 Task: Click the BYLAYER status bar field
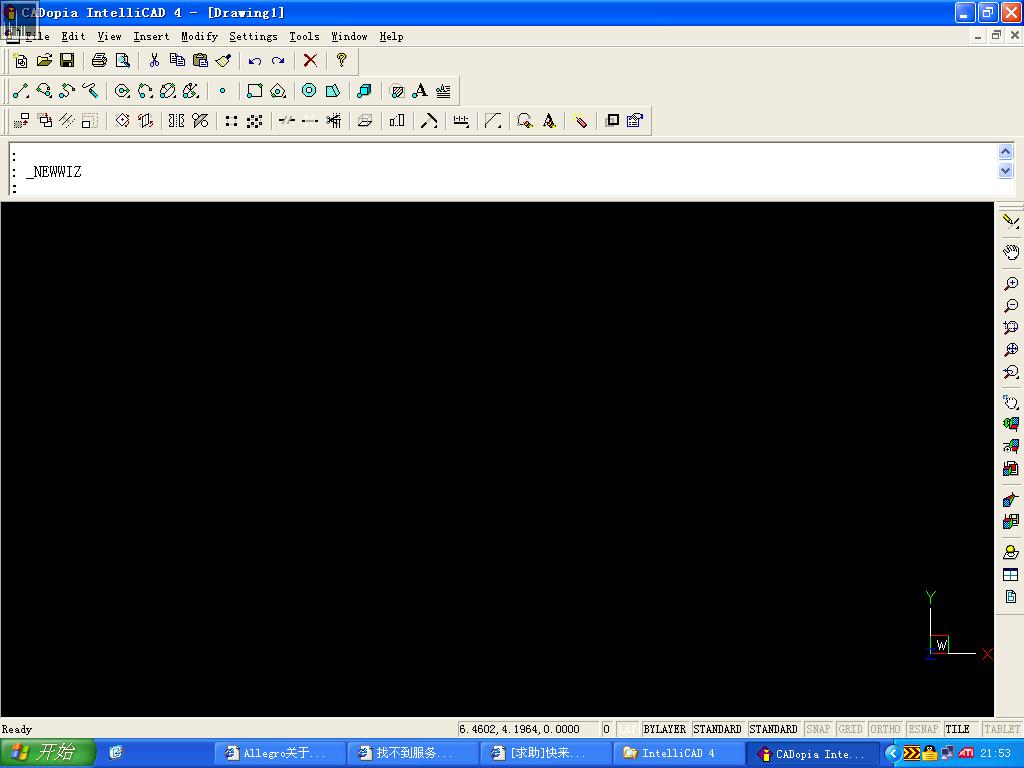point(664,729)
